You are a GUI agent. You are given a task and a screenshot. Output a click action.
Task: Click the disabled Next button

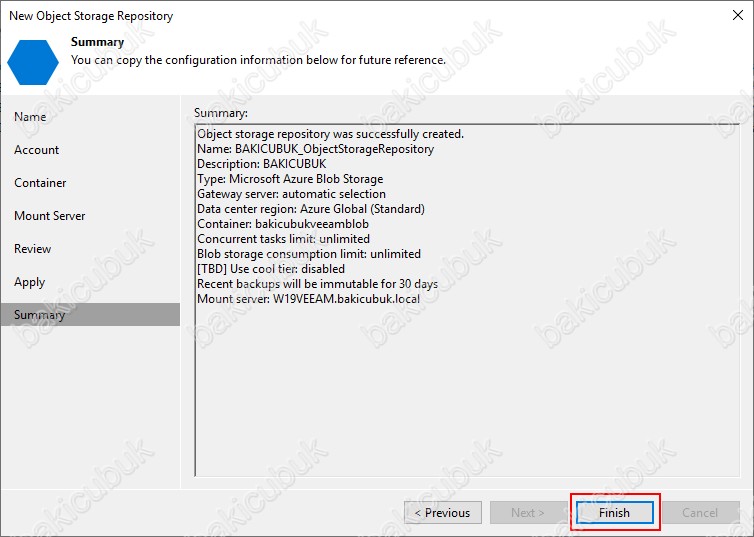[528, 512]
